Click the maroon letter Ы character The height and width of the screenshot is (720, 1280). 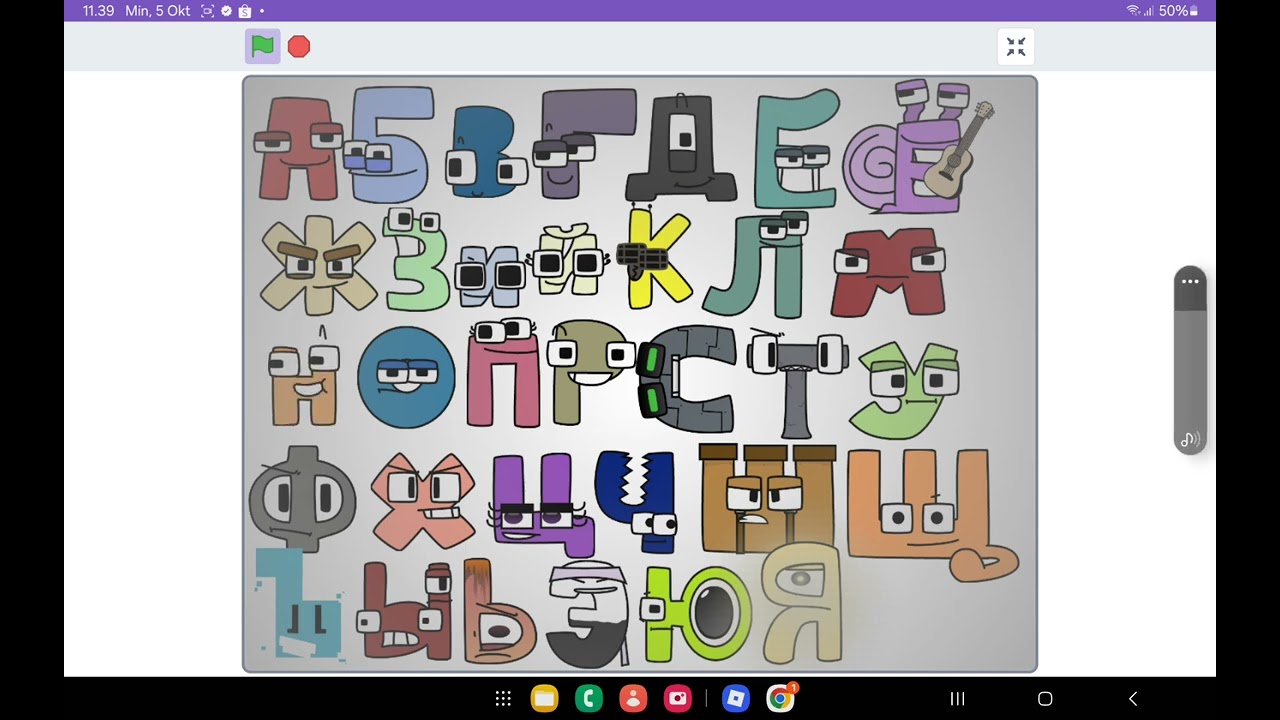pos(406,611)
